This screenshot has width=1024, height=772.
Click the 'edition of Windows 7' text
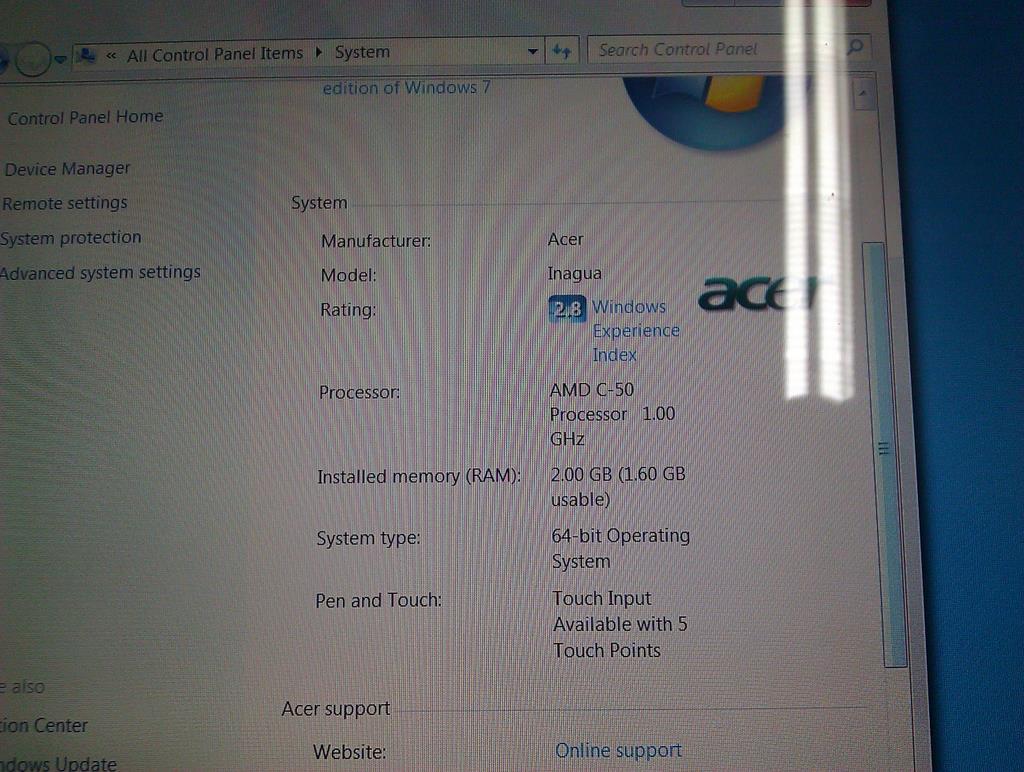406,88
